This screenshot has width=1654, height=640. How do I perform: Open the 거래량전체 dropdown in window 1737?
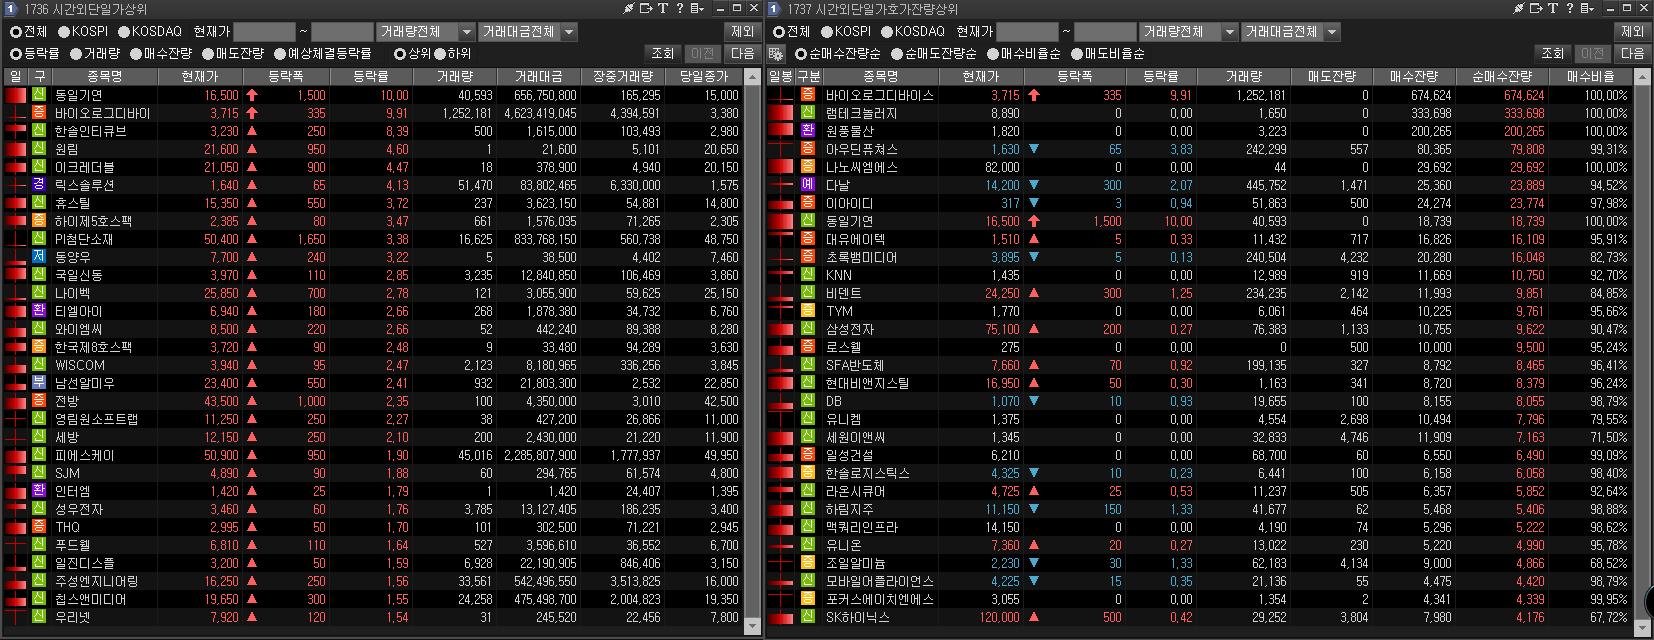[x=1189, y=31]
